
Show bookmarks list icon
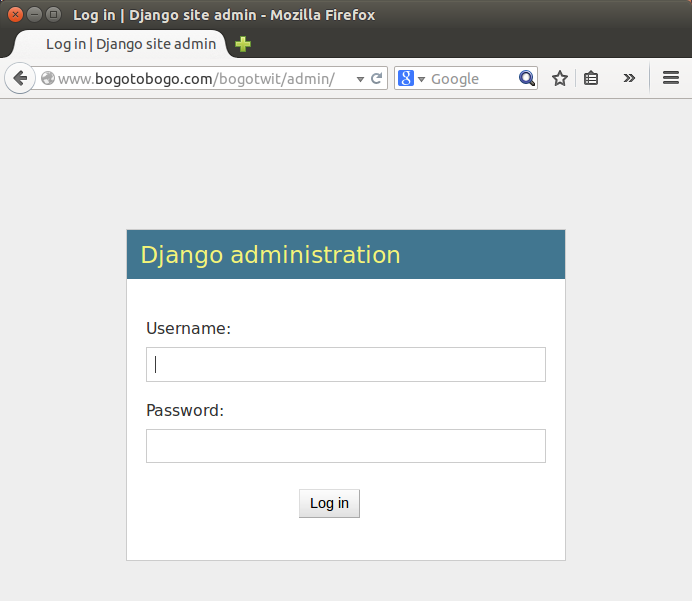point(591,79)
